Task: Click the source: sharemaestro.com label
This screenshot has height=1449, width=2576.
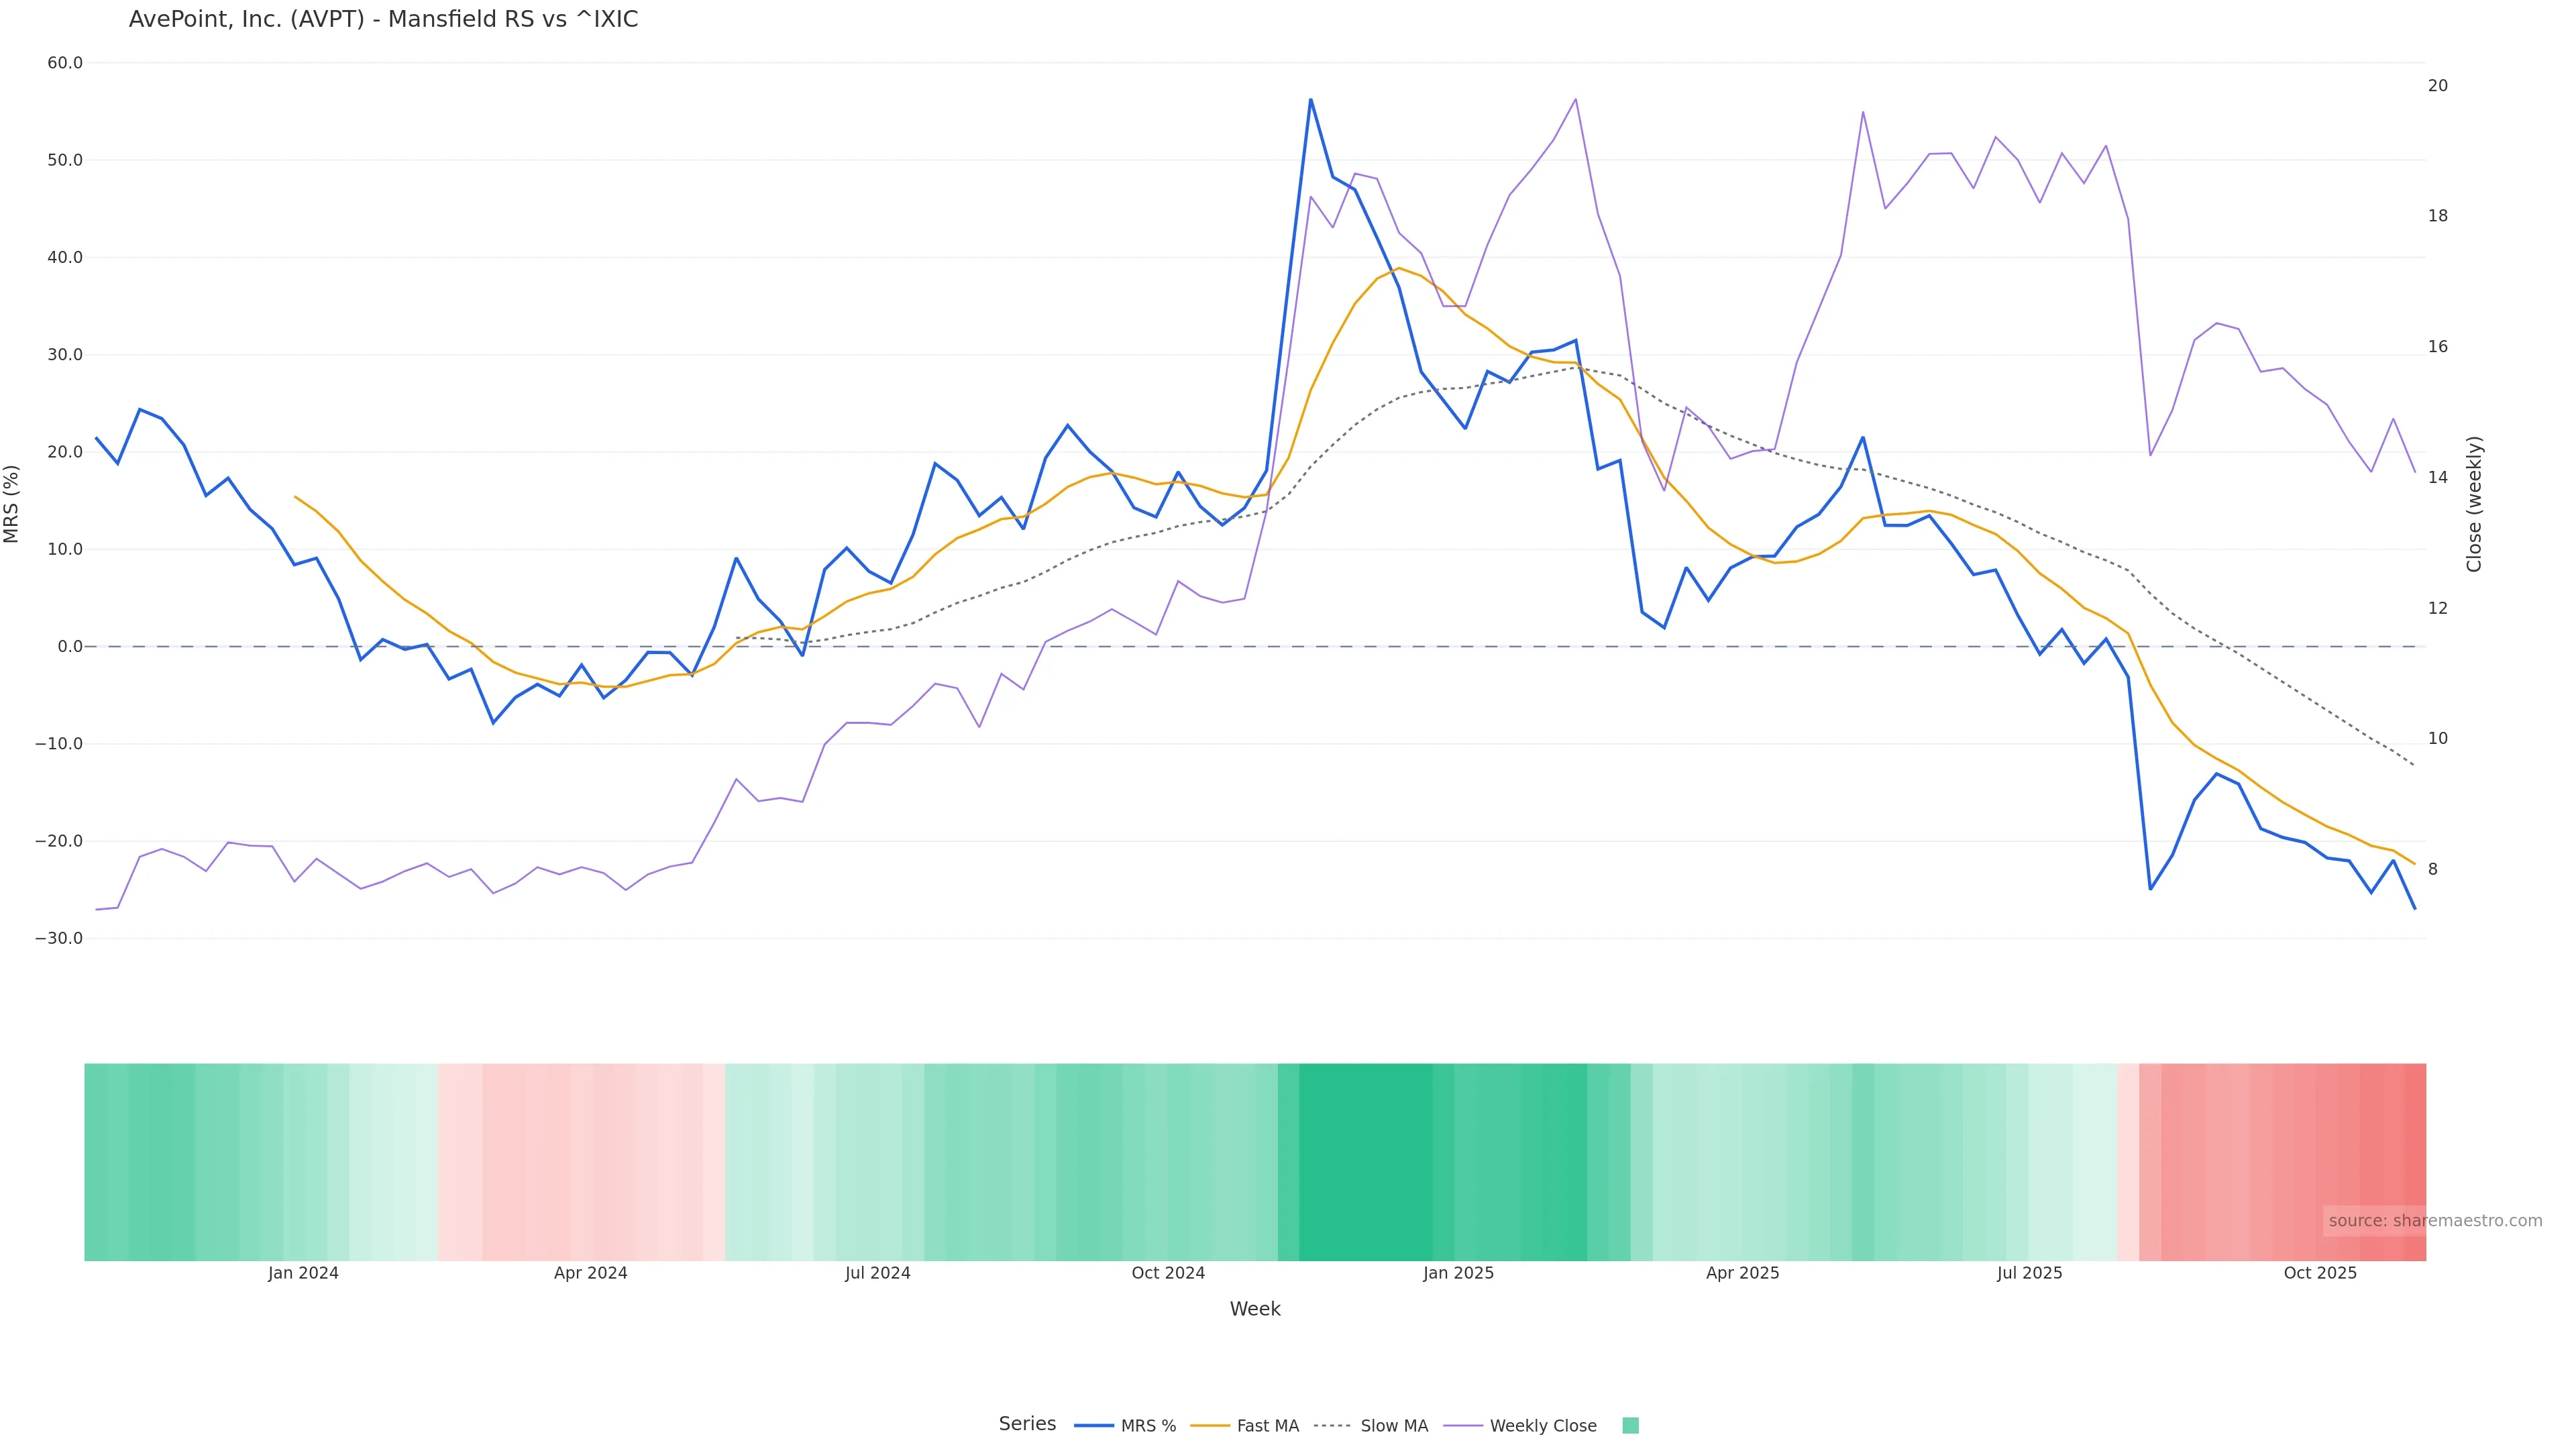Action: click(2435, 1221)
